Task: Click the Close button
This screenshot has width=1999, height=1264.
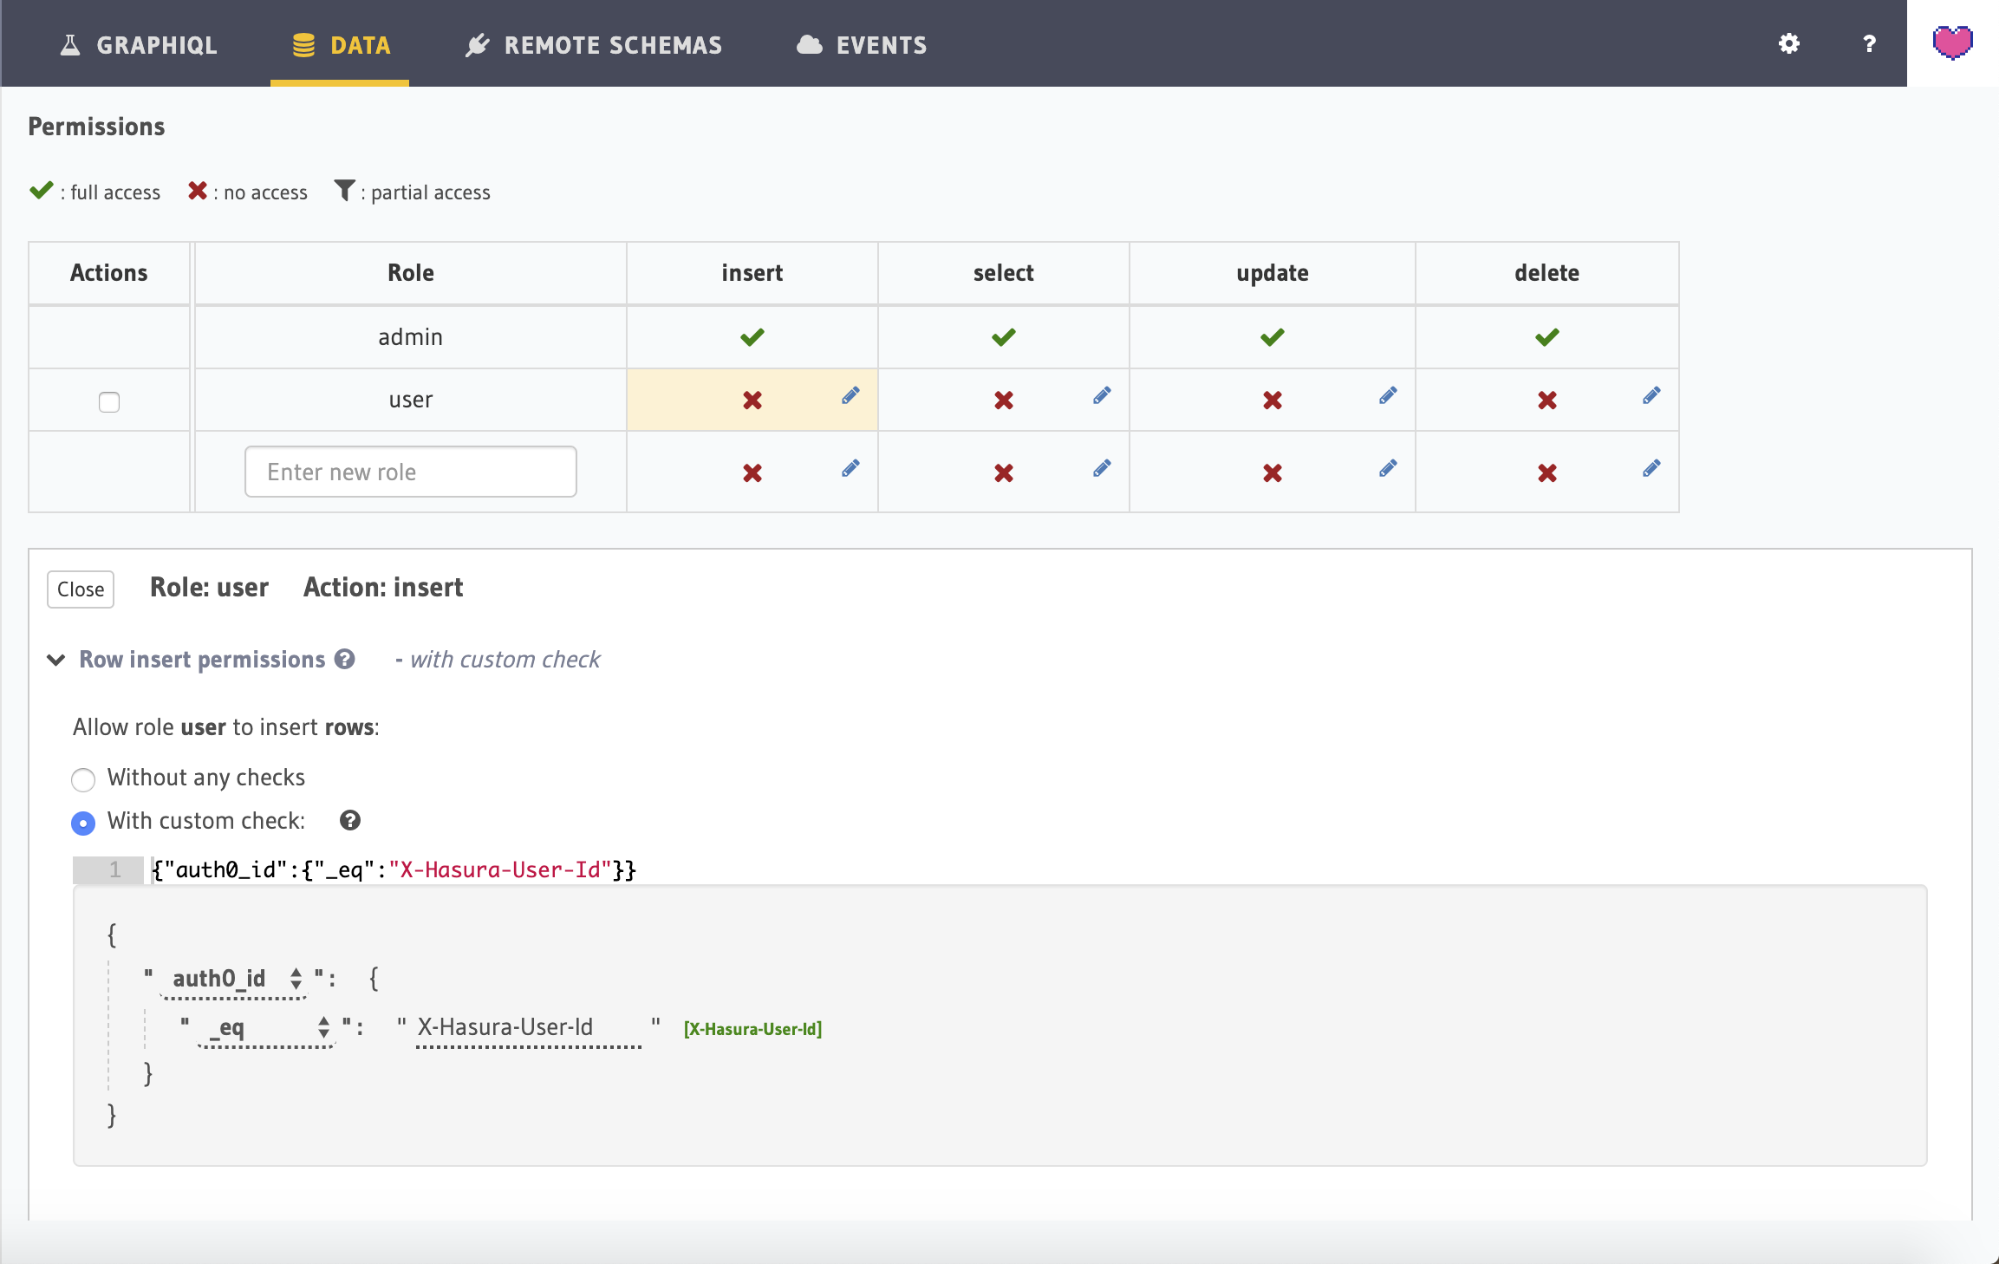Action: 82,588
